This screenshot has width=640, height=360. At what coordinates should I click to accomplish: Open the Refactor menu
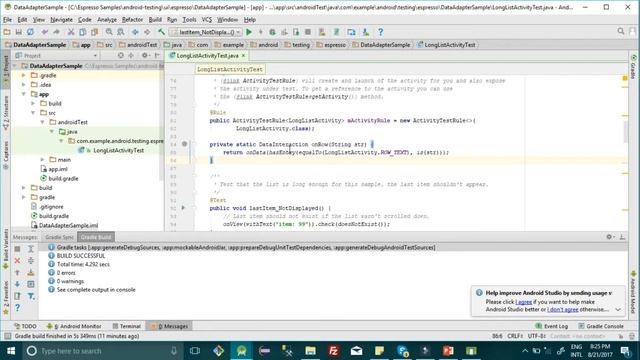(132, 19)
